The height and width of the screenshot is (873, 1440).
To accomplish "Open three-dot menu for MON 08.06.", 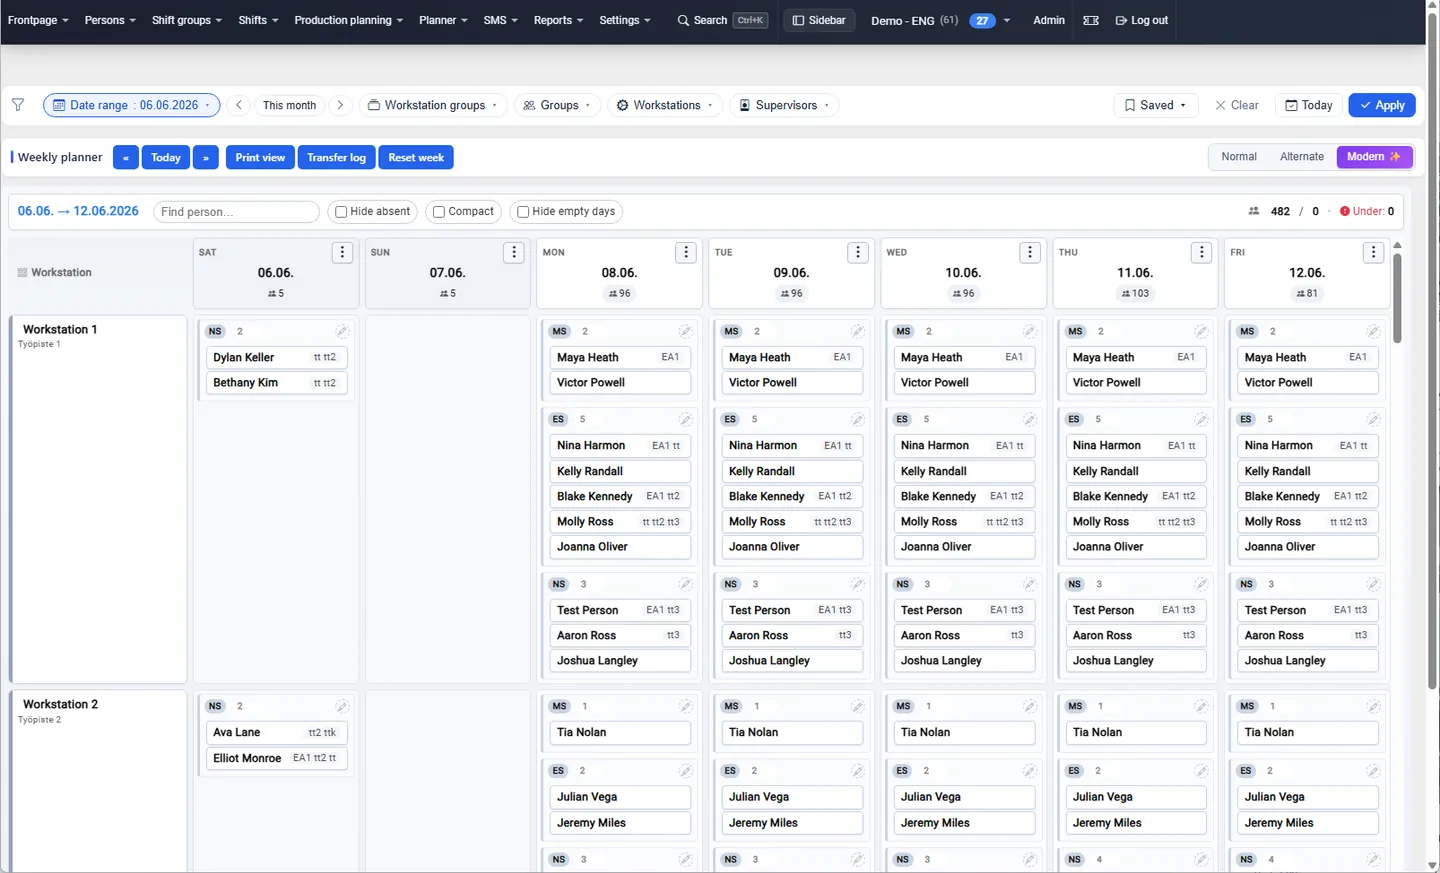I will [x=686, y=253].
